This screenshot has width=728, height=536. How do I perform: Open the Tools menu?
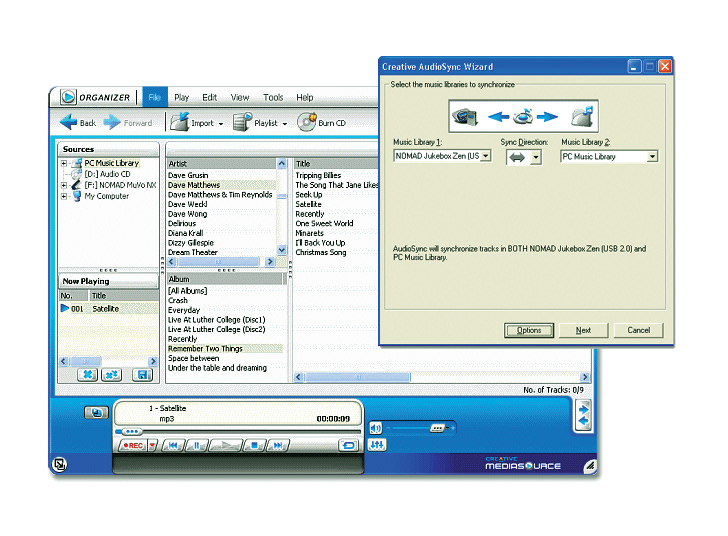click(273, 97)
